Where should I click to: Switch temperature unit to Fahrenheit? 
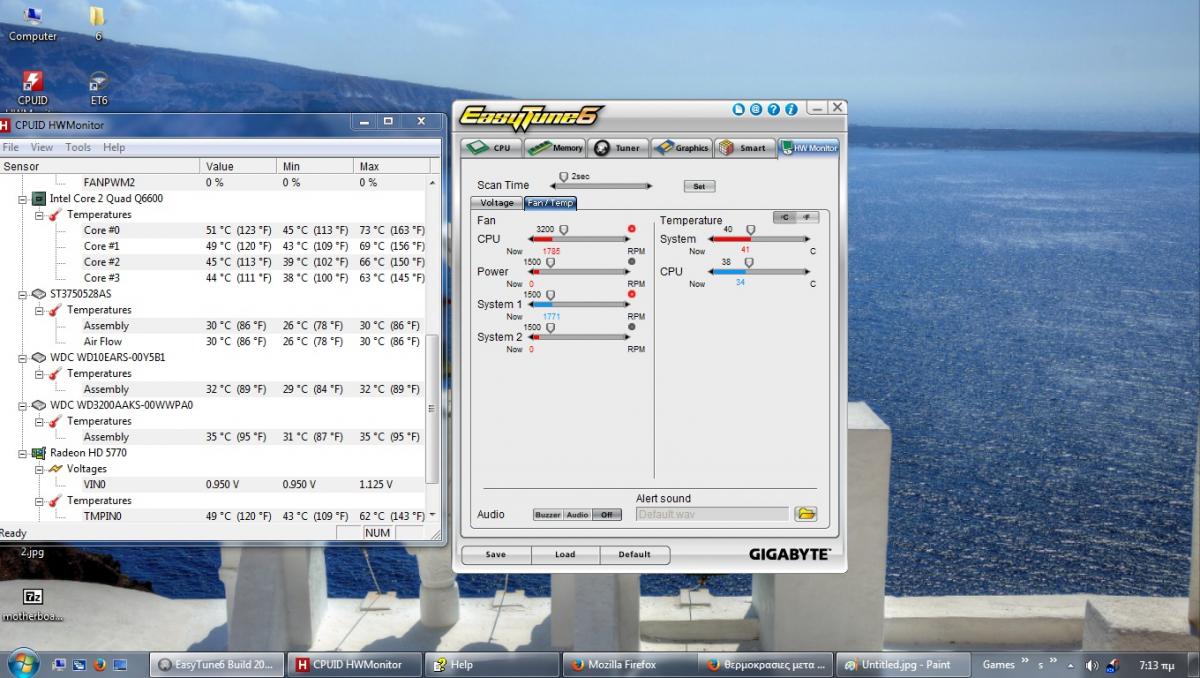[806, 218]
